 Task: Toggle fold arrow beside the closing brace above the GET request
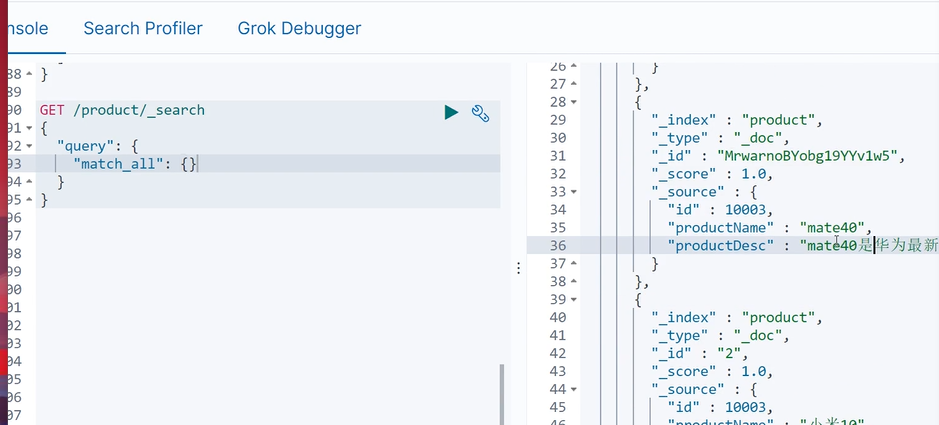coord(29,74)
